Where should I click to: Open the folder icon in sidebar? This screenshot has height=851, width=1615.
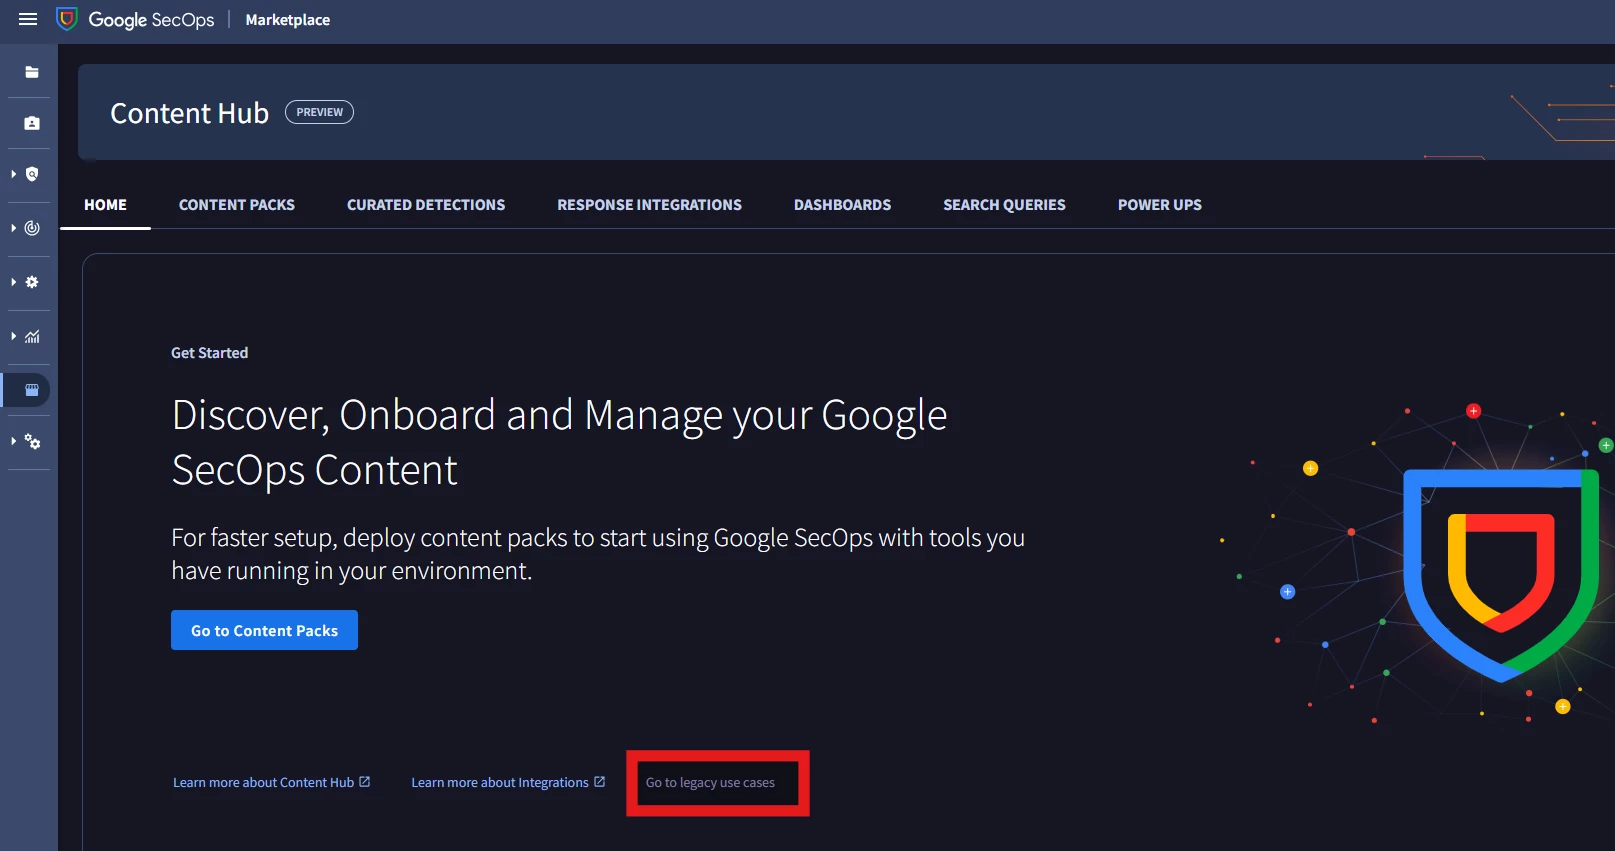[x=32, y=72]
